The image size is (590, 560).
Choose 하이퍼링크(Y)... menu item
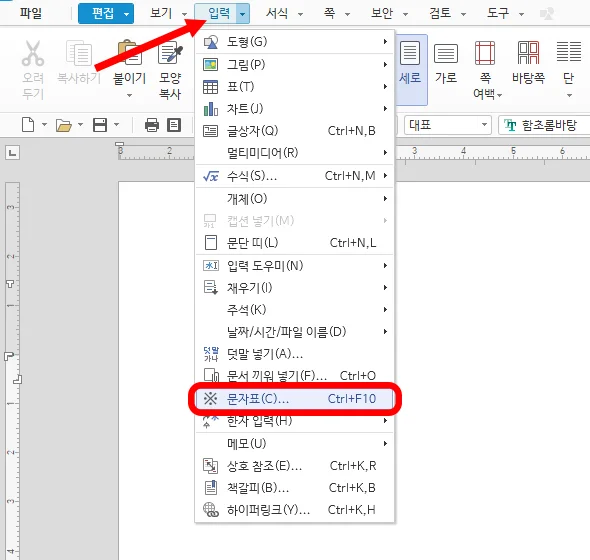tap(295, 510)
